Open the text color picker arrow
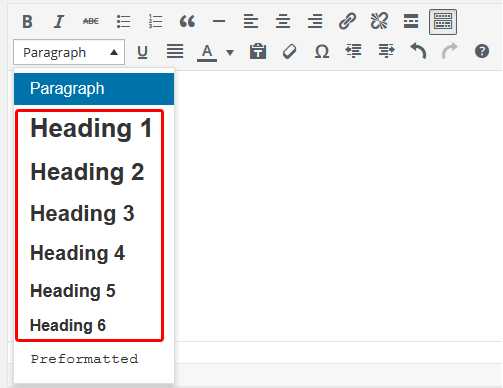This screenshot has height=388, width=503. tap(230, 52)
